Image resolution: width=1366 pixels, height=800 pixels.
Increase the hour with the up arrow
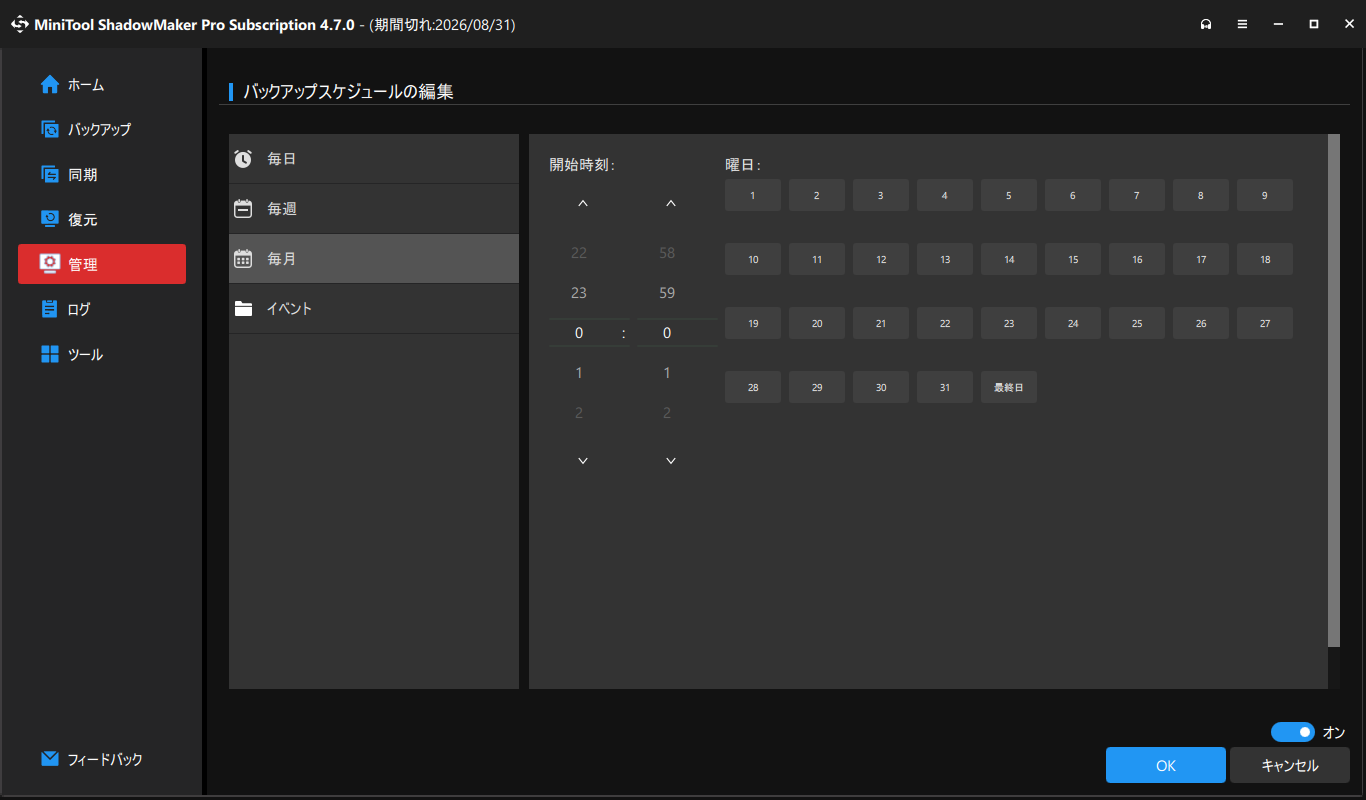583,203
